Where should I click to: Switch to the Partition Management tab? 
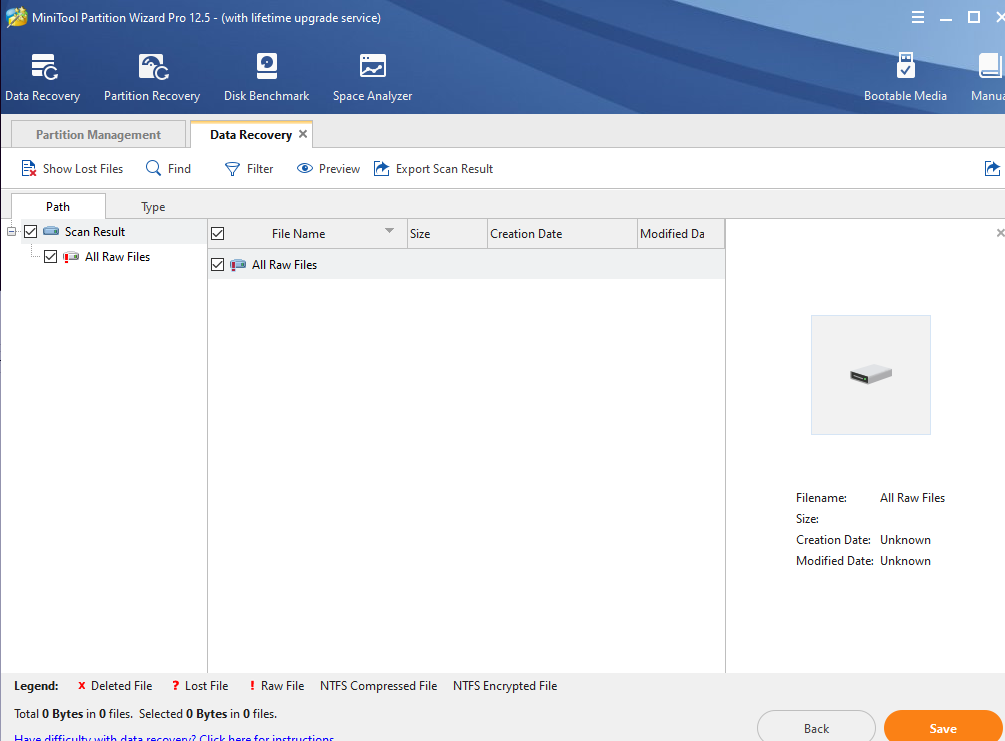click(x=98, y=135)
